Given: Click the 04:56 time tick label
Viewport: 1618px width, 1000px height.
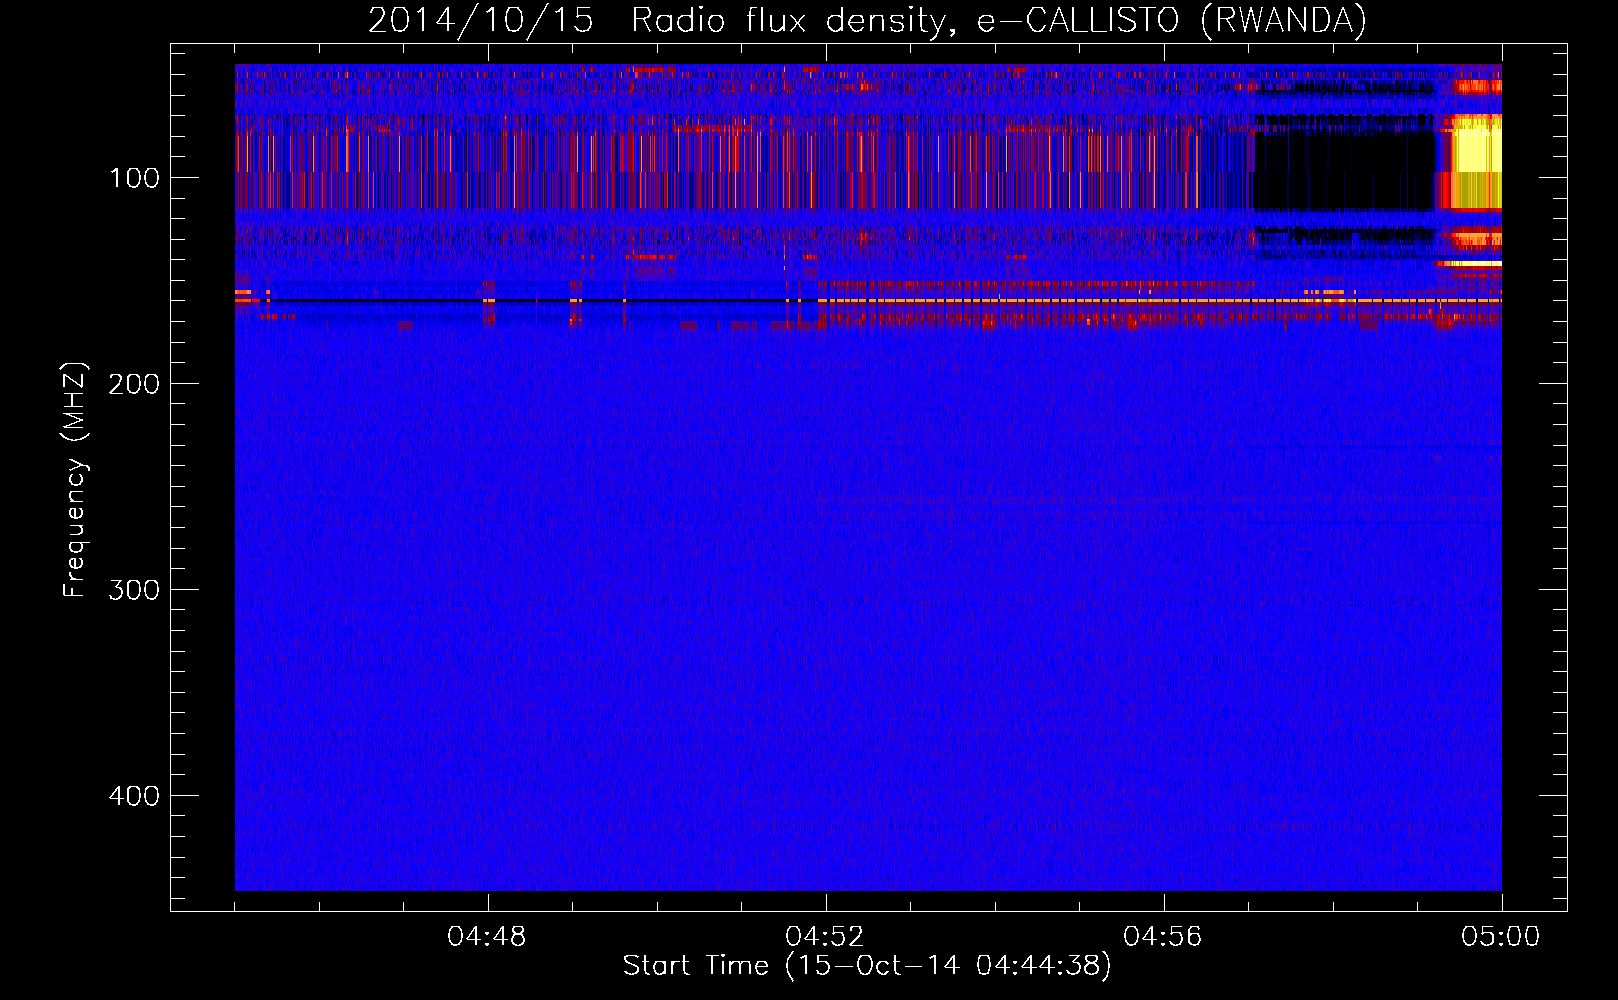Looking at the screenshot, I should coord(1163,937).
